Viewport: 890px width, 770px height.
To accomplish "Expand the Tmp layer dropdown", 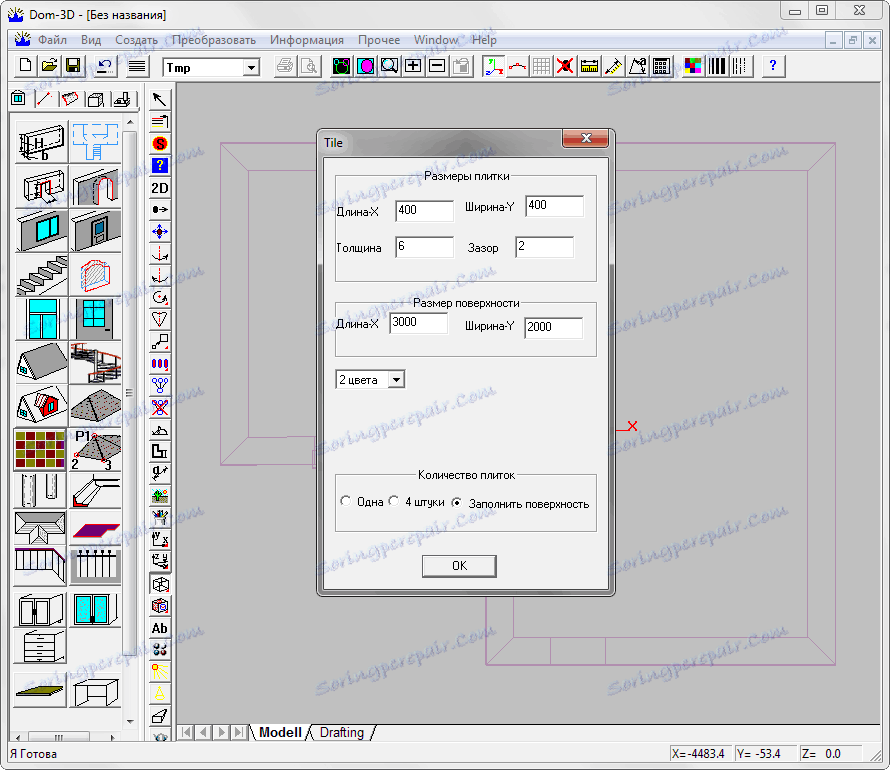I will pos(251,68).
